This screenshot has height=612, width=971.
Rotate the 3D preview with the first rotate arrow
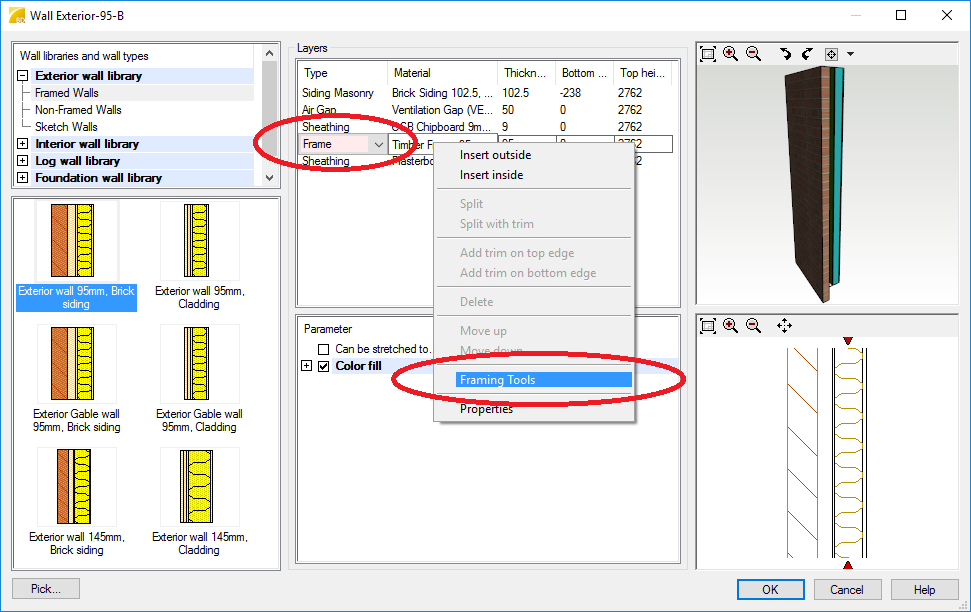click(785, 54)
